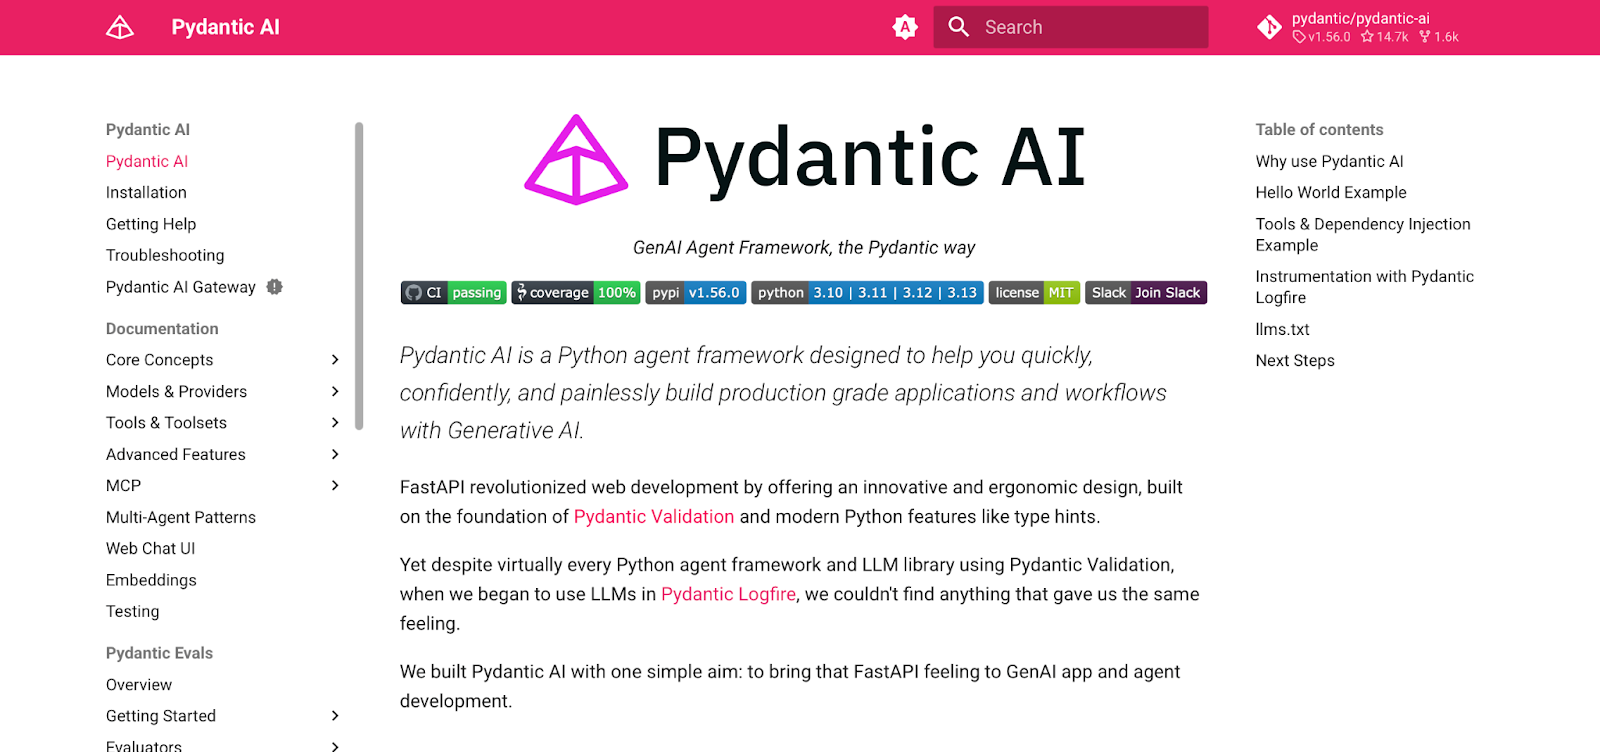Focus the Search input field
This screenshot has height=752, width=1600.
(1071, 27)
